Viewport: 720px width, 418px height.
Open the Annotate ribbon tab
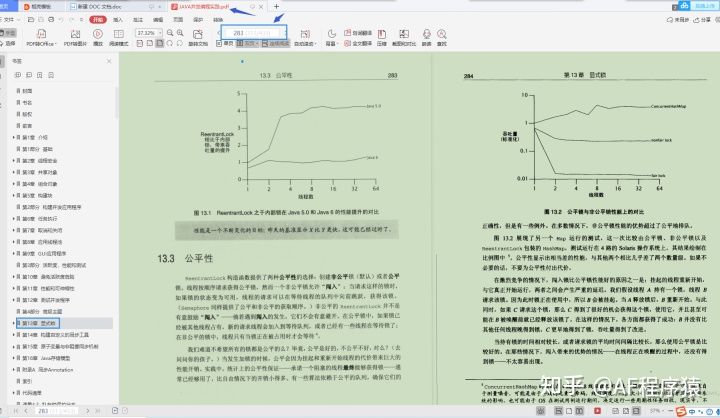(x=138, y=20)
